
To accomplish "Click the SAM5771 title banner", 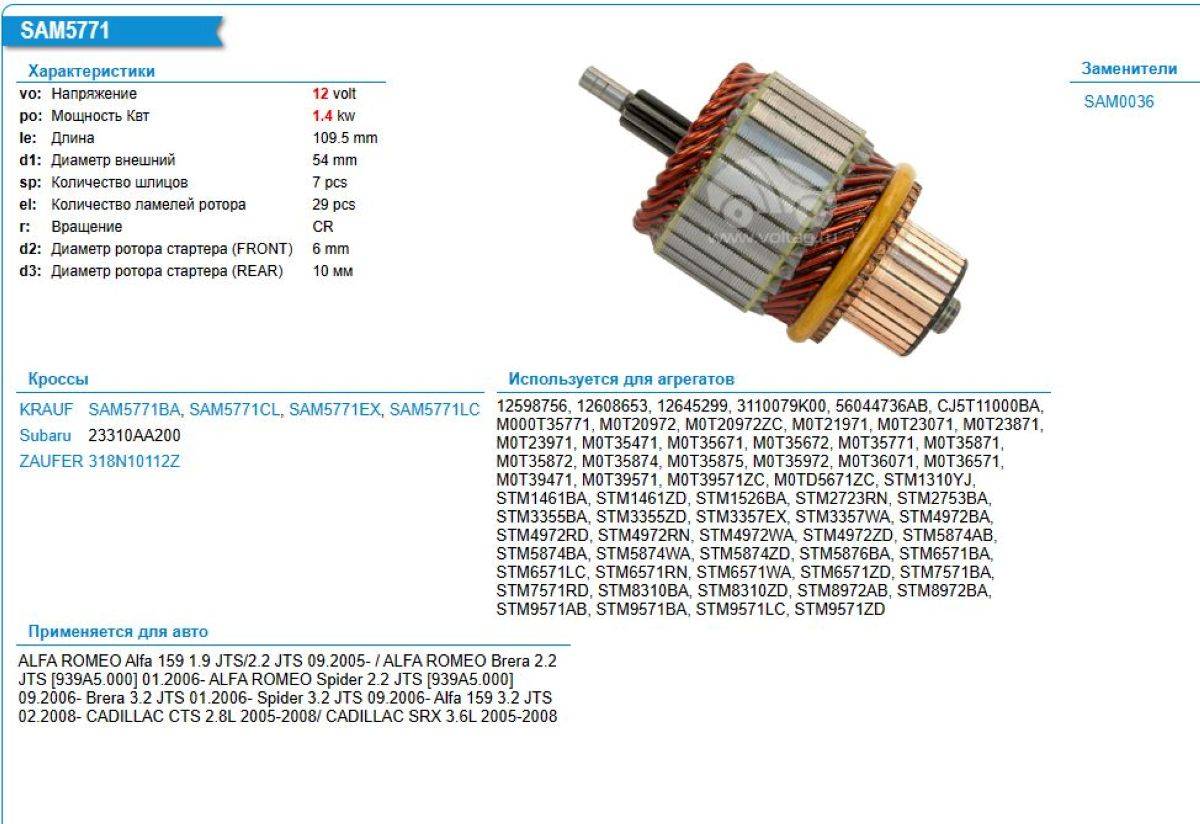I will (x=66, y=31).
